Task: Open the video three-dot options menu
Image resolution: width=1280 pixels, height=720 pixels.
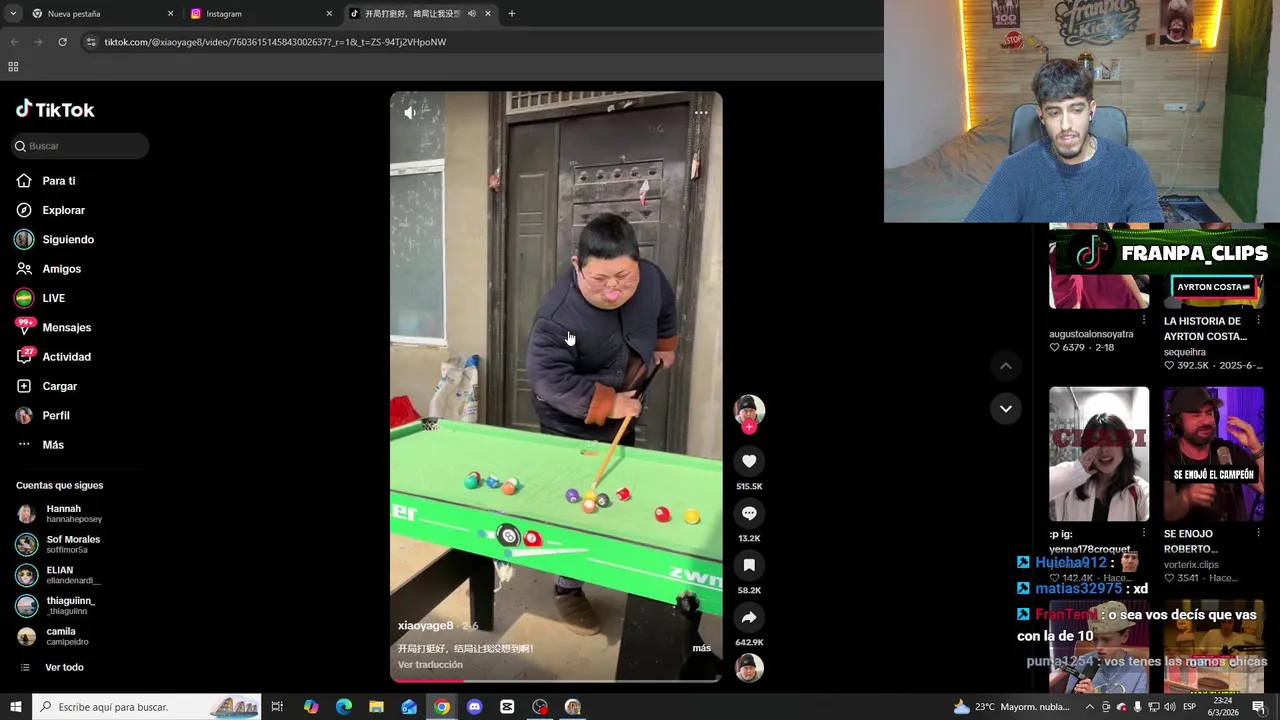Action: point(701,112)
